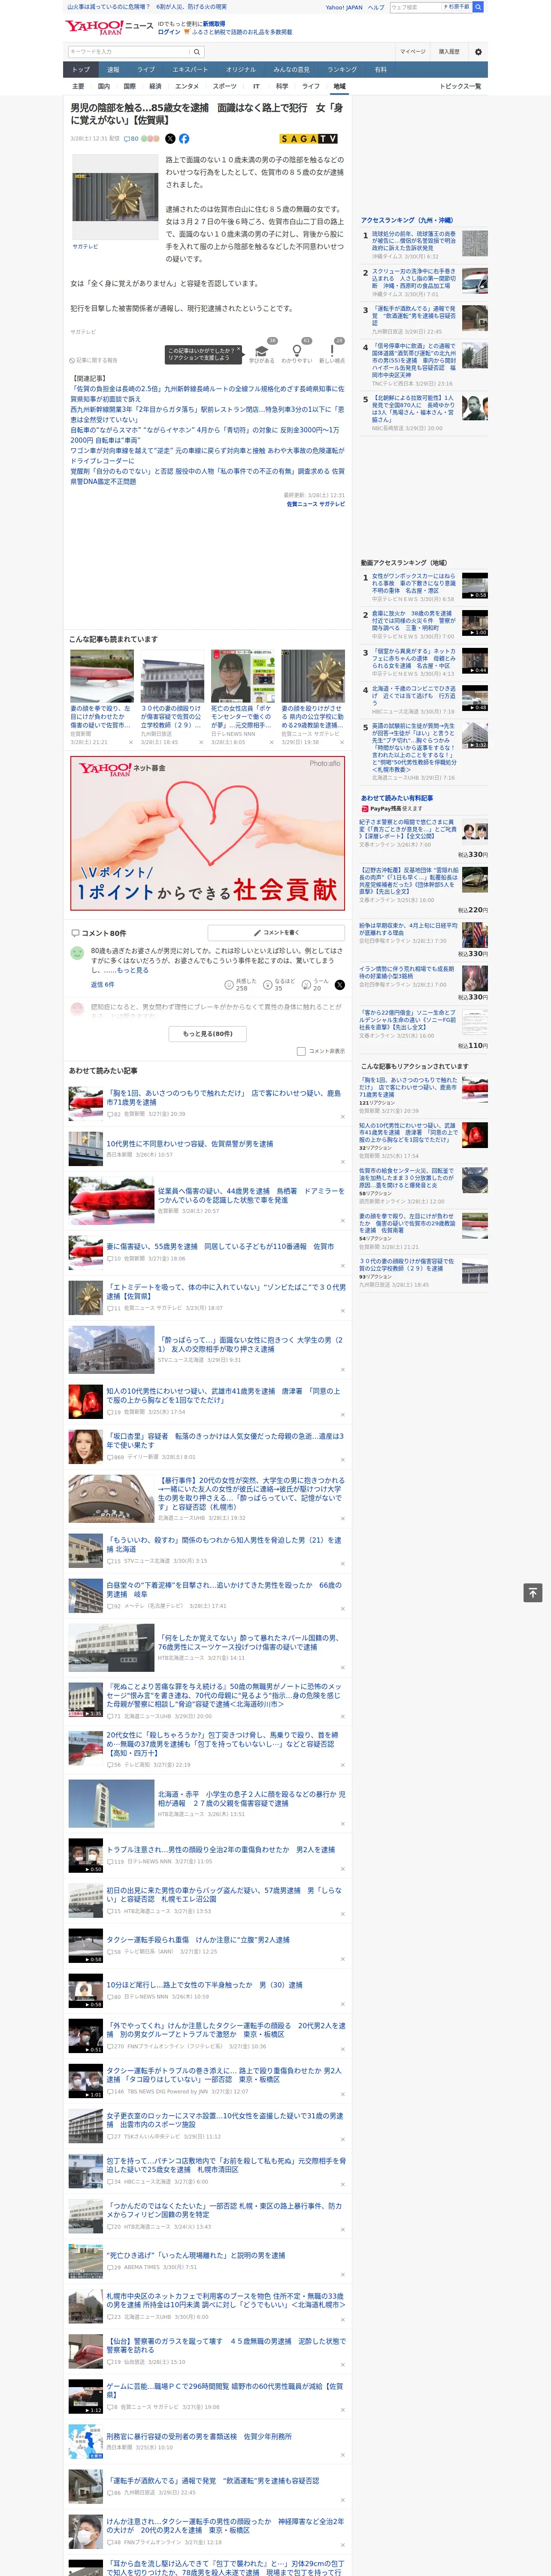Click the web search button in header

(x=478, y=7)
